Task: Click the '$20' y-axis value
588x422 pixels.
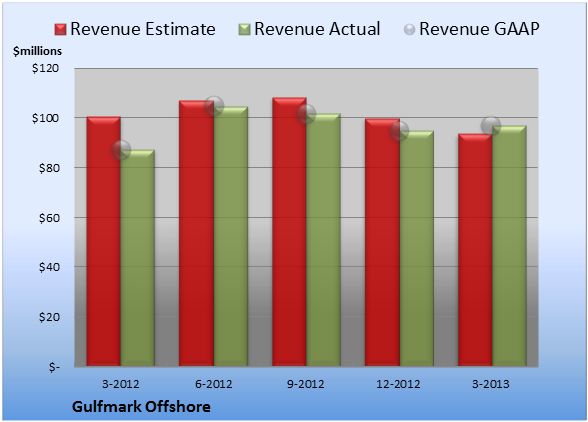Action: (x=49, y=317)
